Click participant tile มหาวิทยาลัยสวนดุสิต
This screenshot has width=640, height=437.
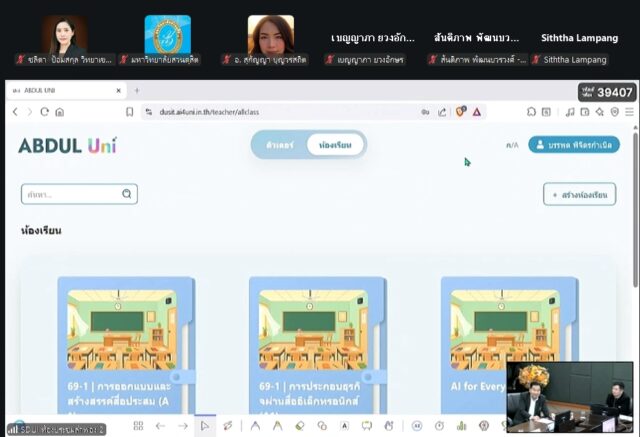point(167,40)
